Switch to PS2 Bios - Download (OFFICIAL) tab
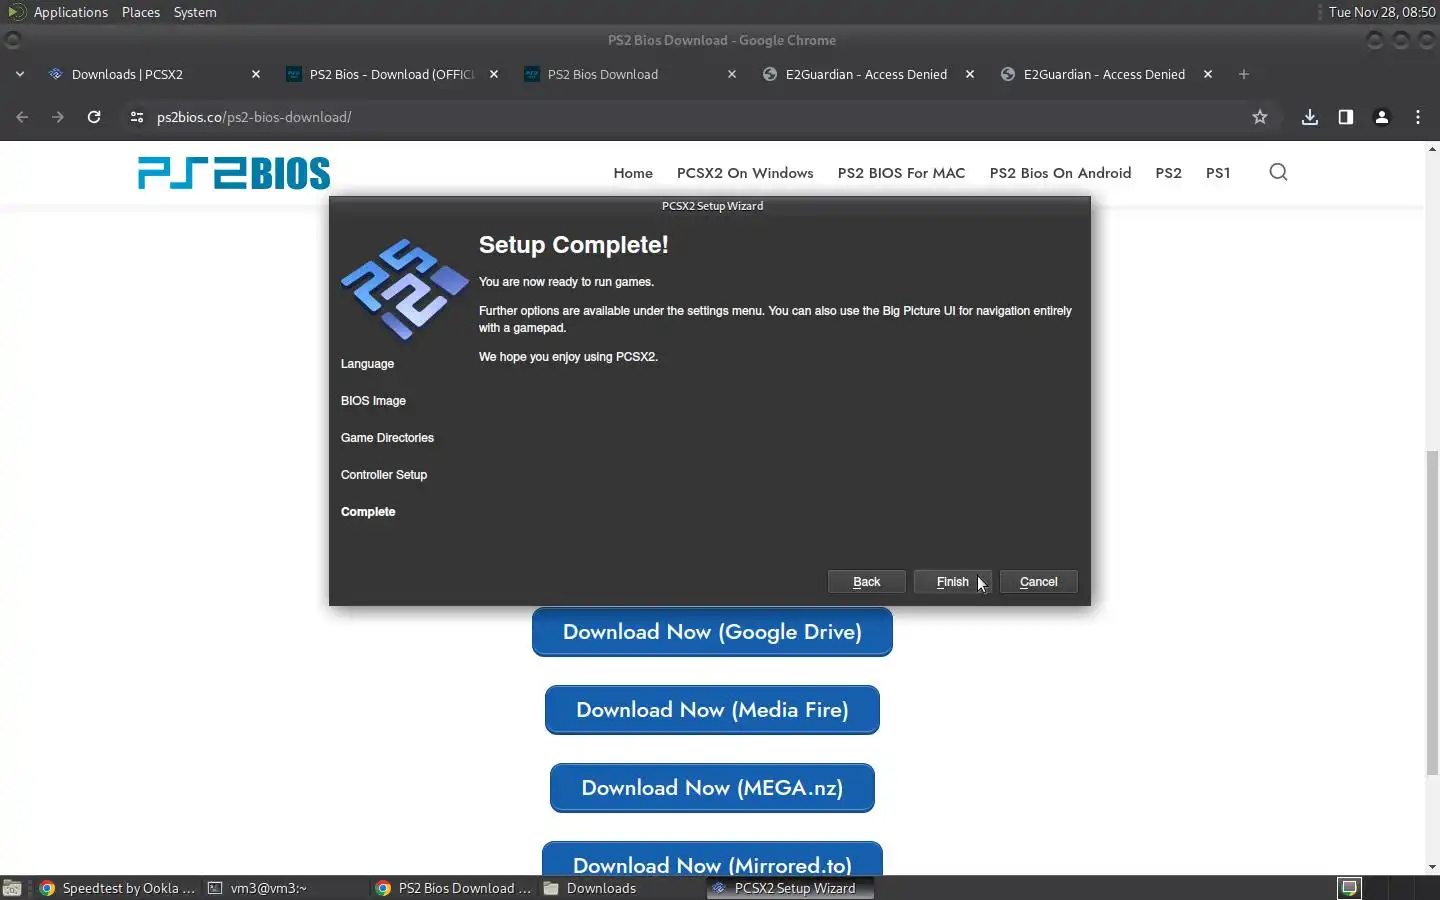Viewport: 1440px width, 900px height. 391,74
